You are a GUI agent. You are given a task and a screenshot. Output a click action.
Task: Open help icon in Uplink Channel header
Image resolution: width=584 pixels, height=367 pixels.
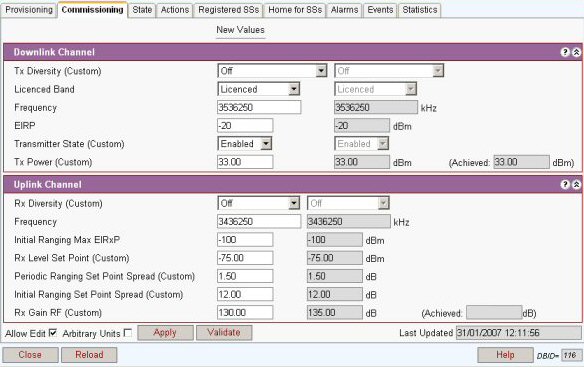(565, 184)
